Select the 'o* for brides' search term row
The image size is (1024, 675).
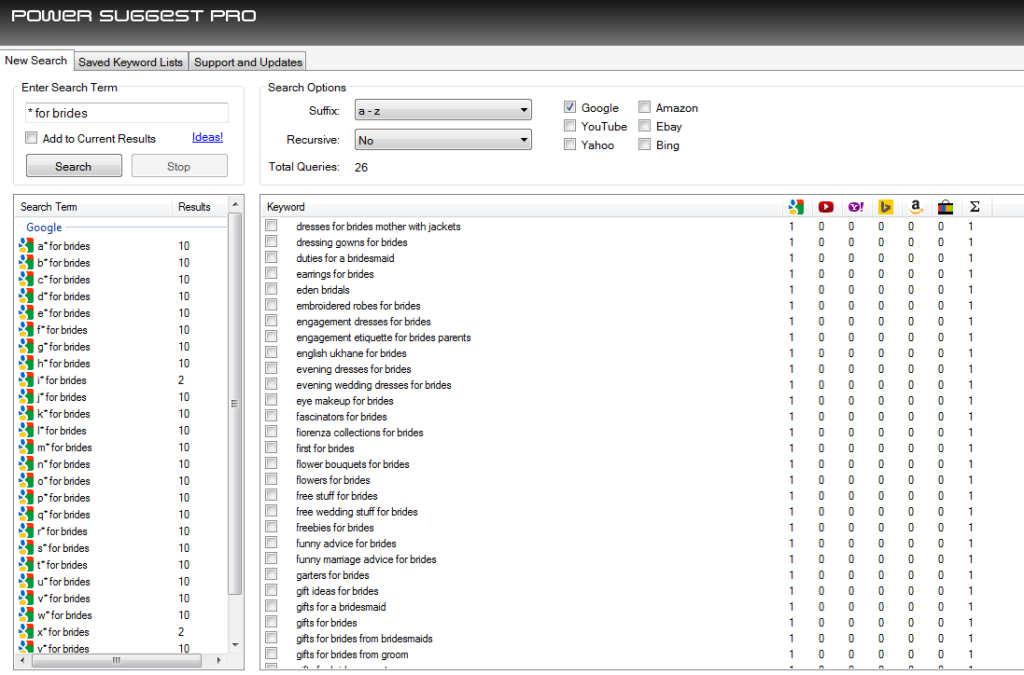[x=121, y=481]
